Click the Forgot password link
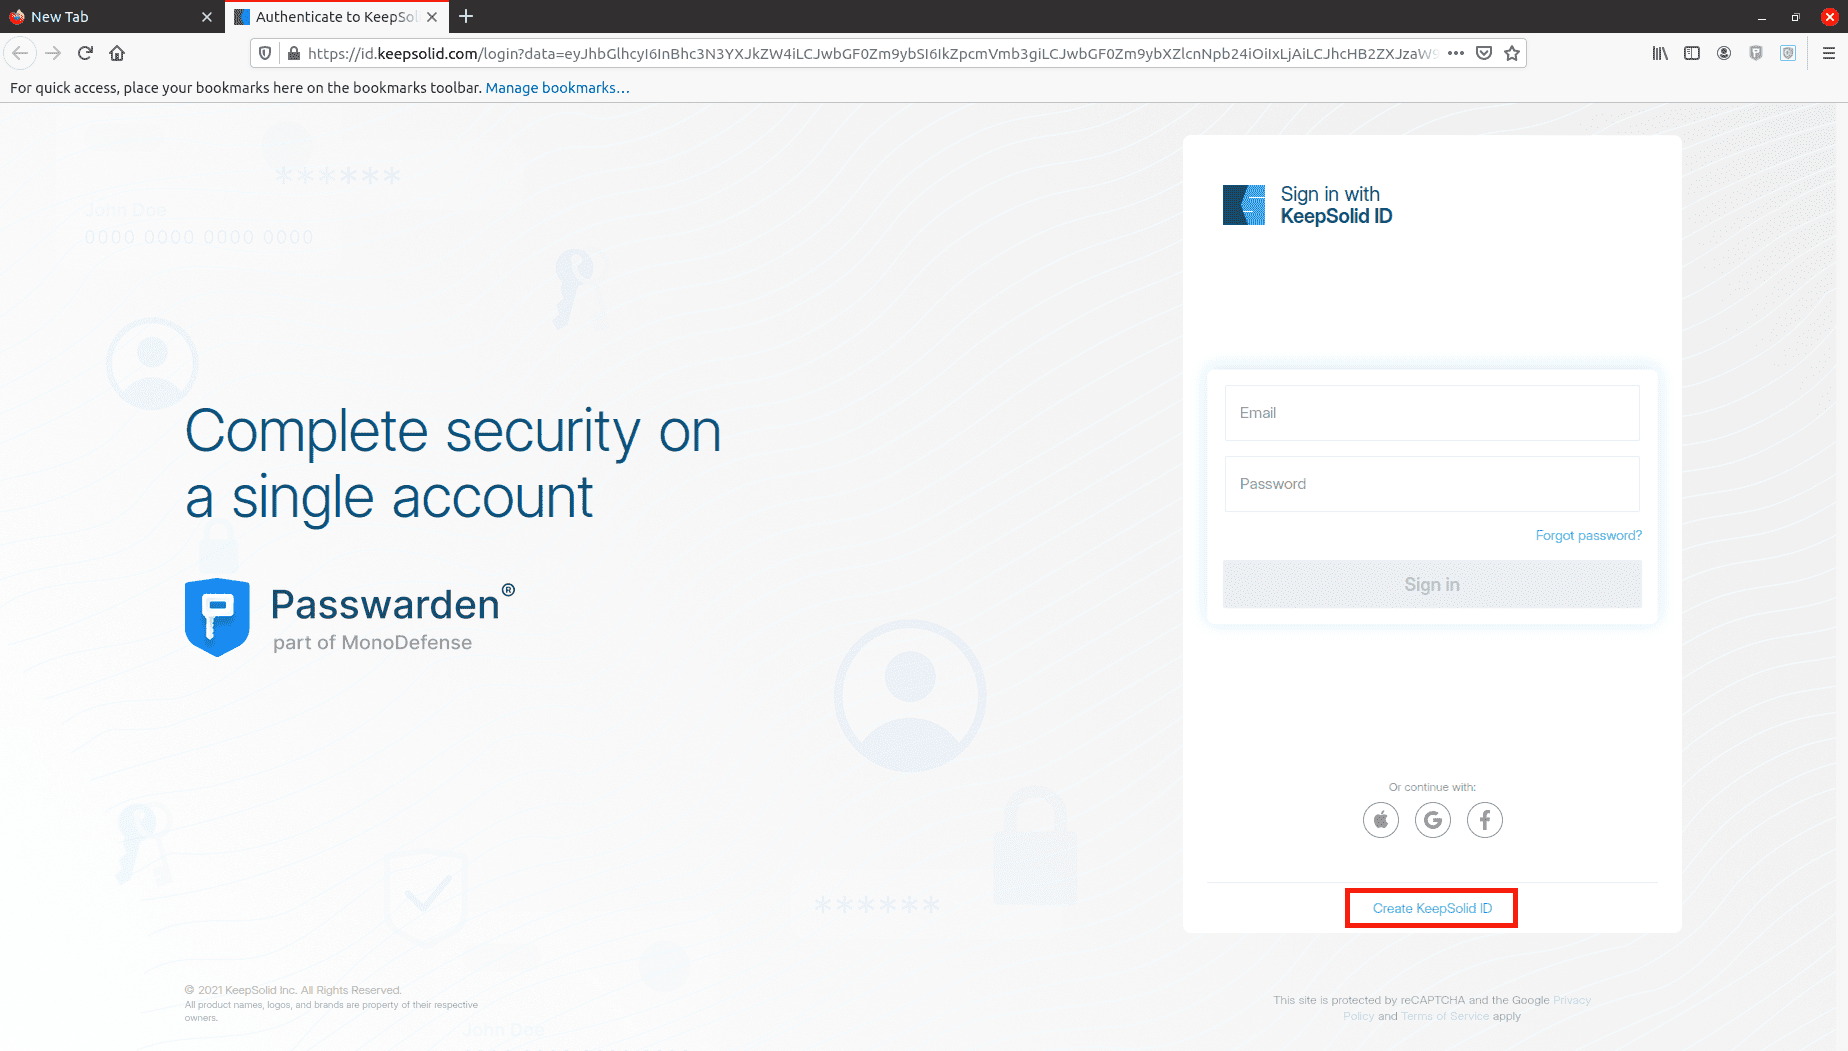1848x1051 pixels. click(x=1588, y=536)
